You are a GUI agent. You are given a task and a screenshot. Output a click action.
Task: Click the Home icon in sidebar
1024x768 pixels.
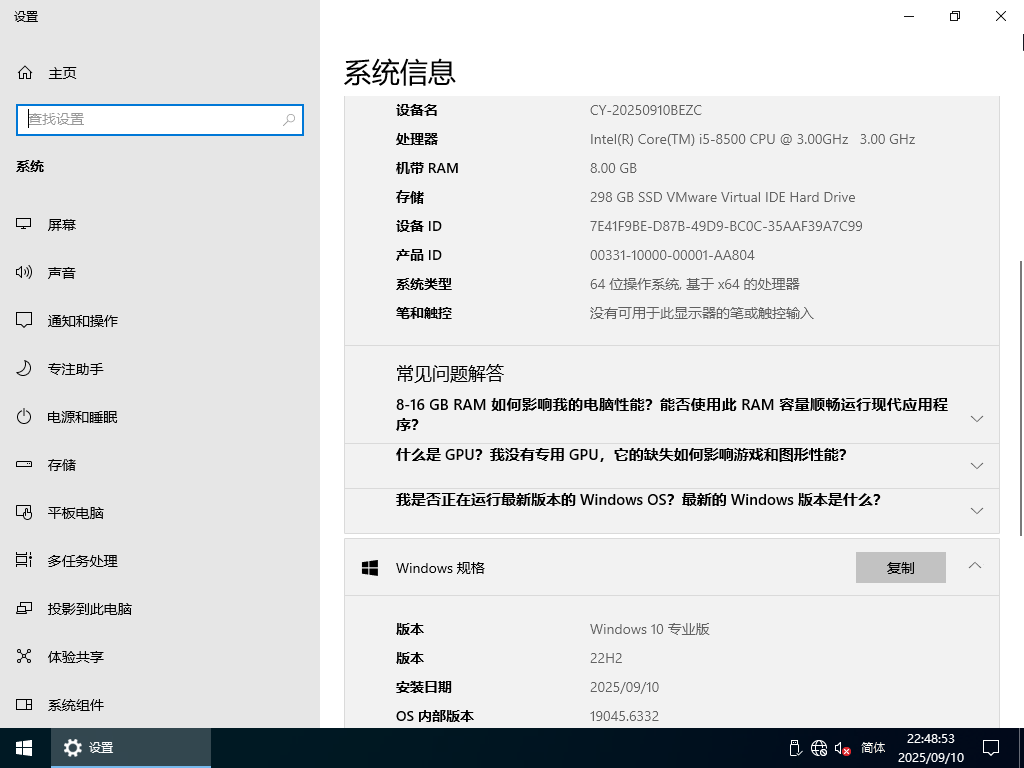pyautogui.click(x=25, y=73)
